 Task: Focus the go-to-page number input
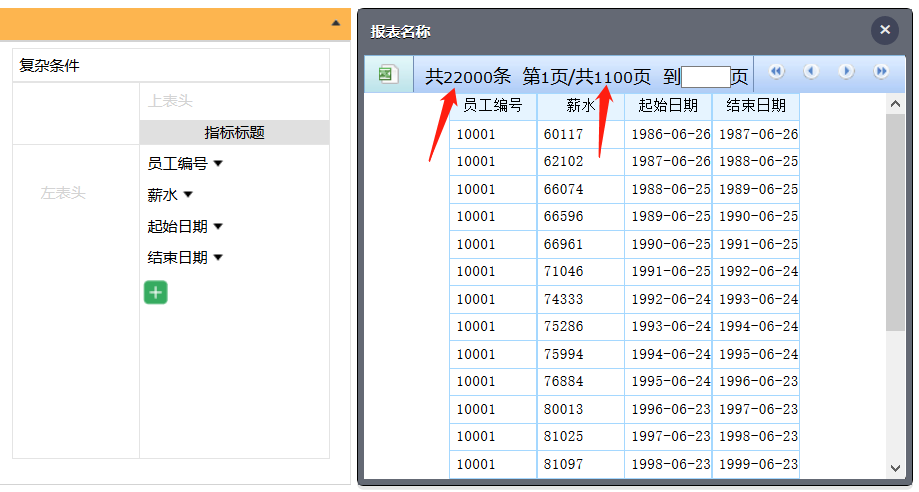(706, 77)
